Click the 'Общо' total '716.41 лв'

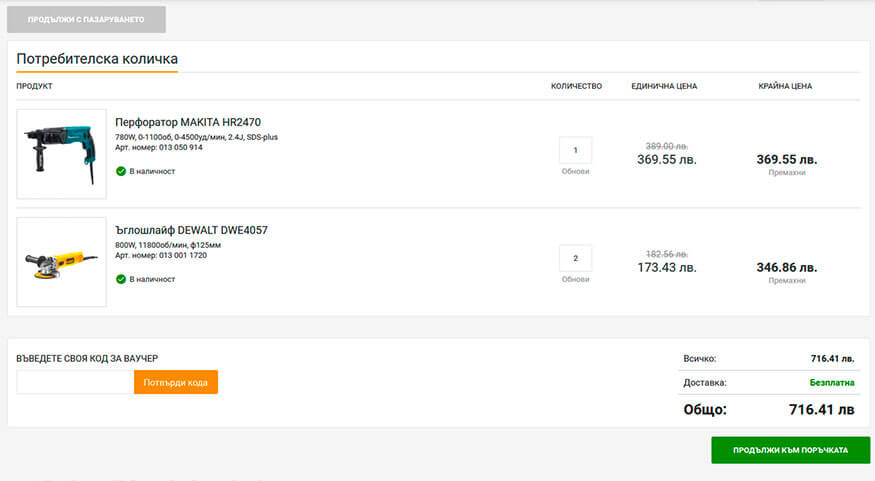click(x=821, y=410)
